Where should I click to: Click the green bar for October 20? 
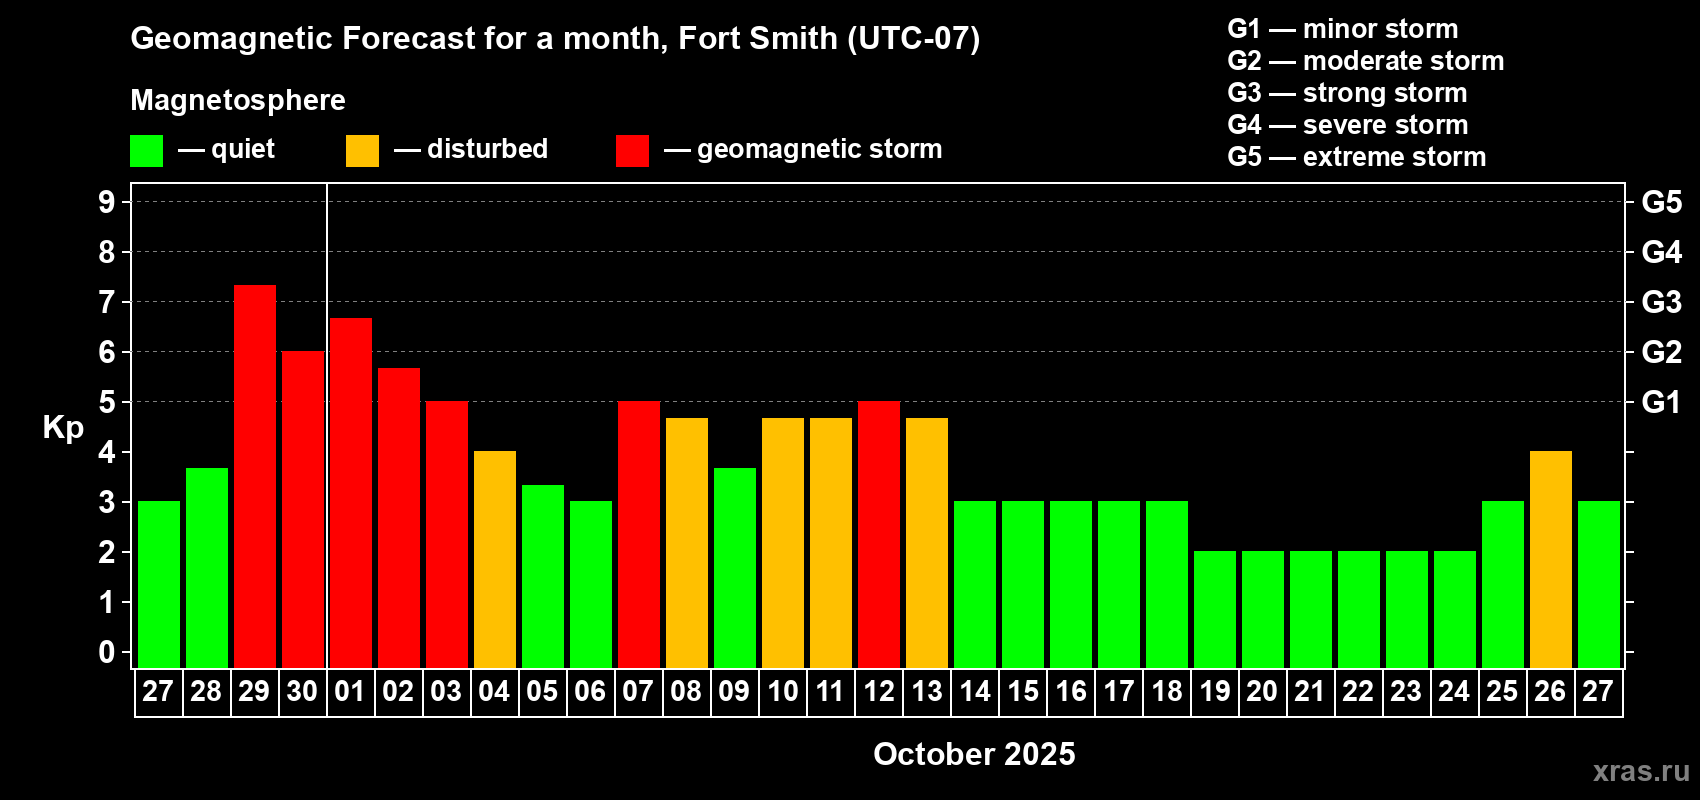click(x=1263, y=609)
